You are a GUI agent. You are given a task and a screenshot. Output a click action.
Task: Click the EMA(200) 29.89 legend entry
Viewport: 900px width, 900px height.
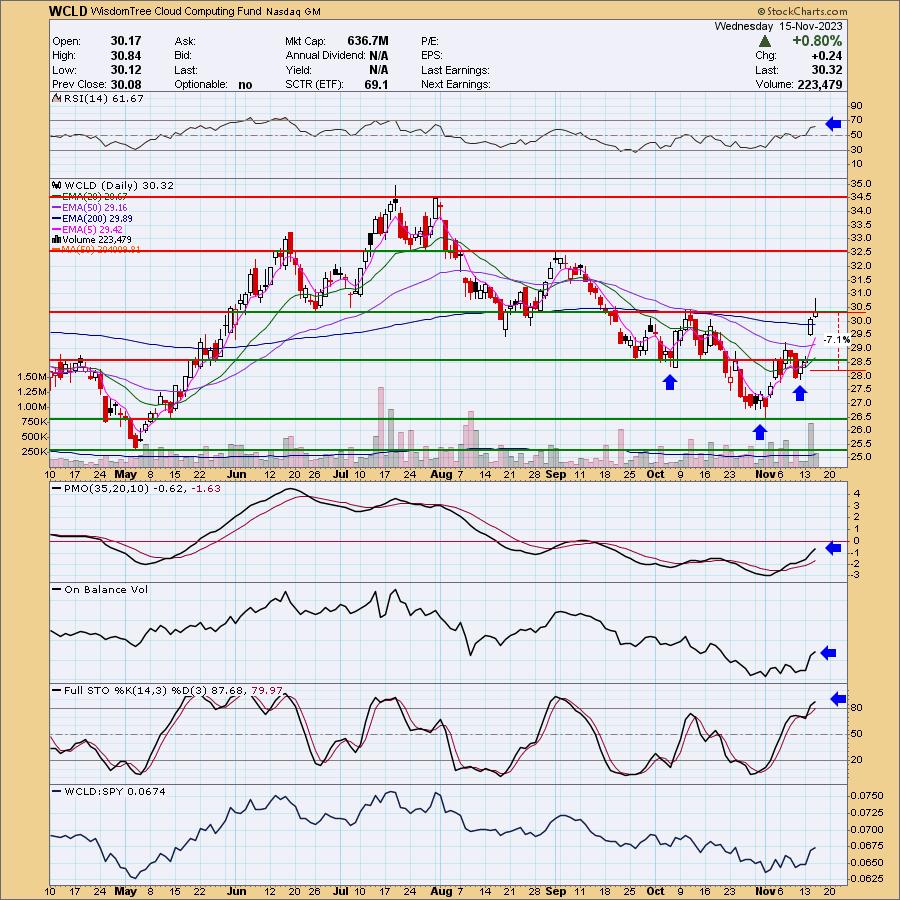coord(97,218)
